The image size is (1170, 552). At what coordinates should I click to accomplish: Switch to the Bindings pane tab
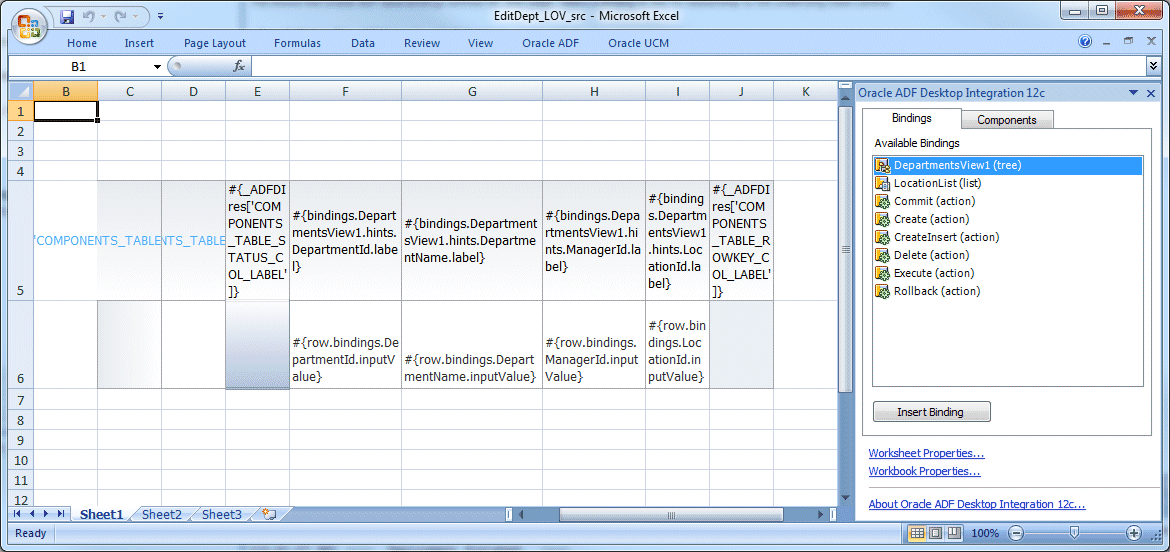(x=911, y=118)
